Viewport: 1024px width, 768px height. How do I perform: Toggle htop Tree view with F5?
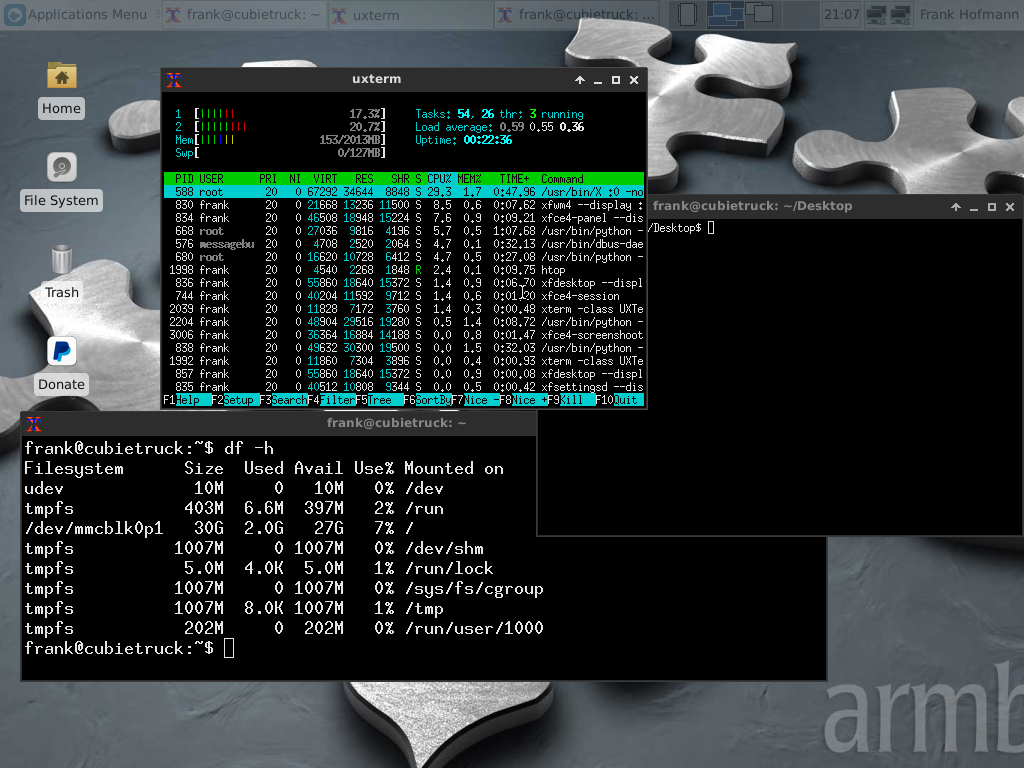379,400
